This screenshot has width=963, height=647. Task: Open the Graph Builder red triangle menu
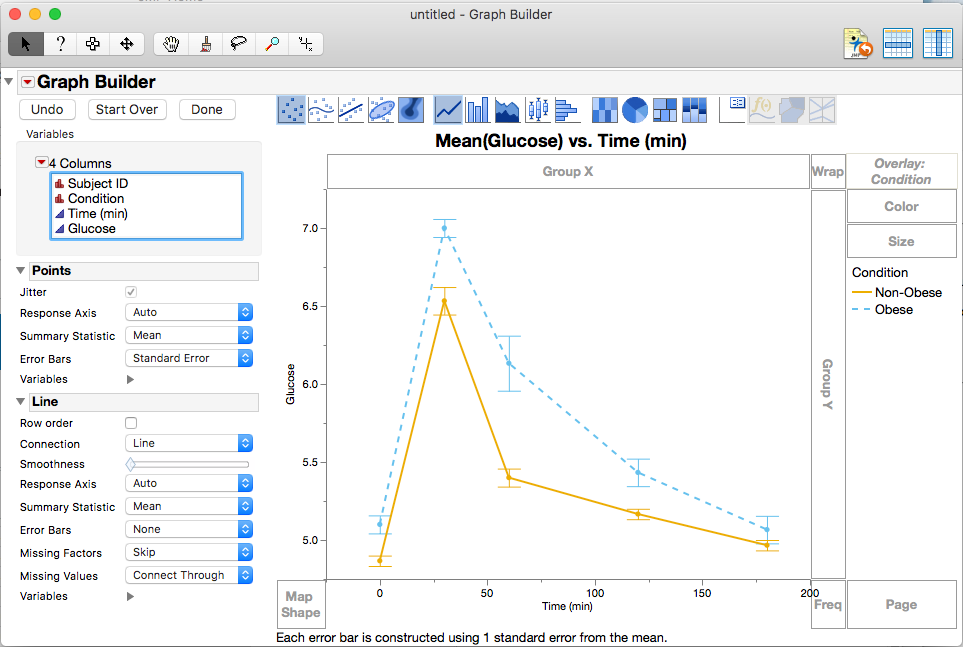point(28,82)
